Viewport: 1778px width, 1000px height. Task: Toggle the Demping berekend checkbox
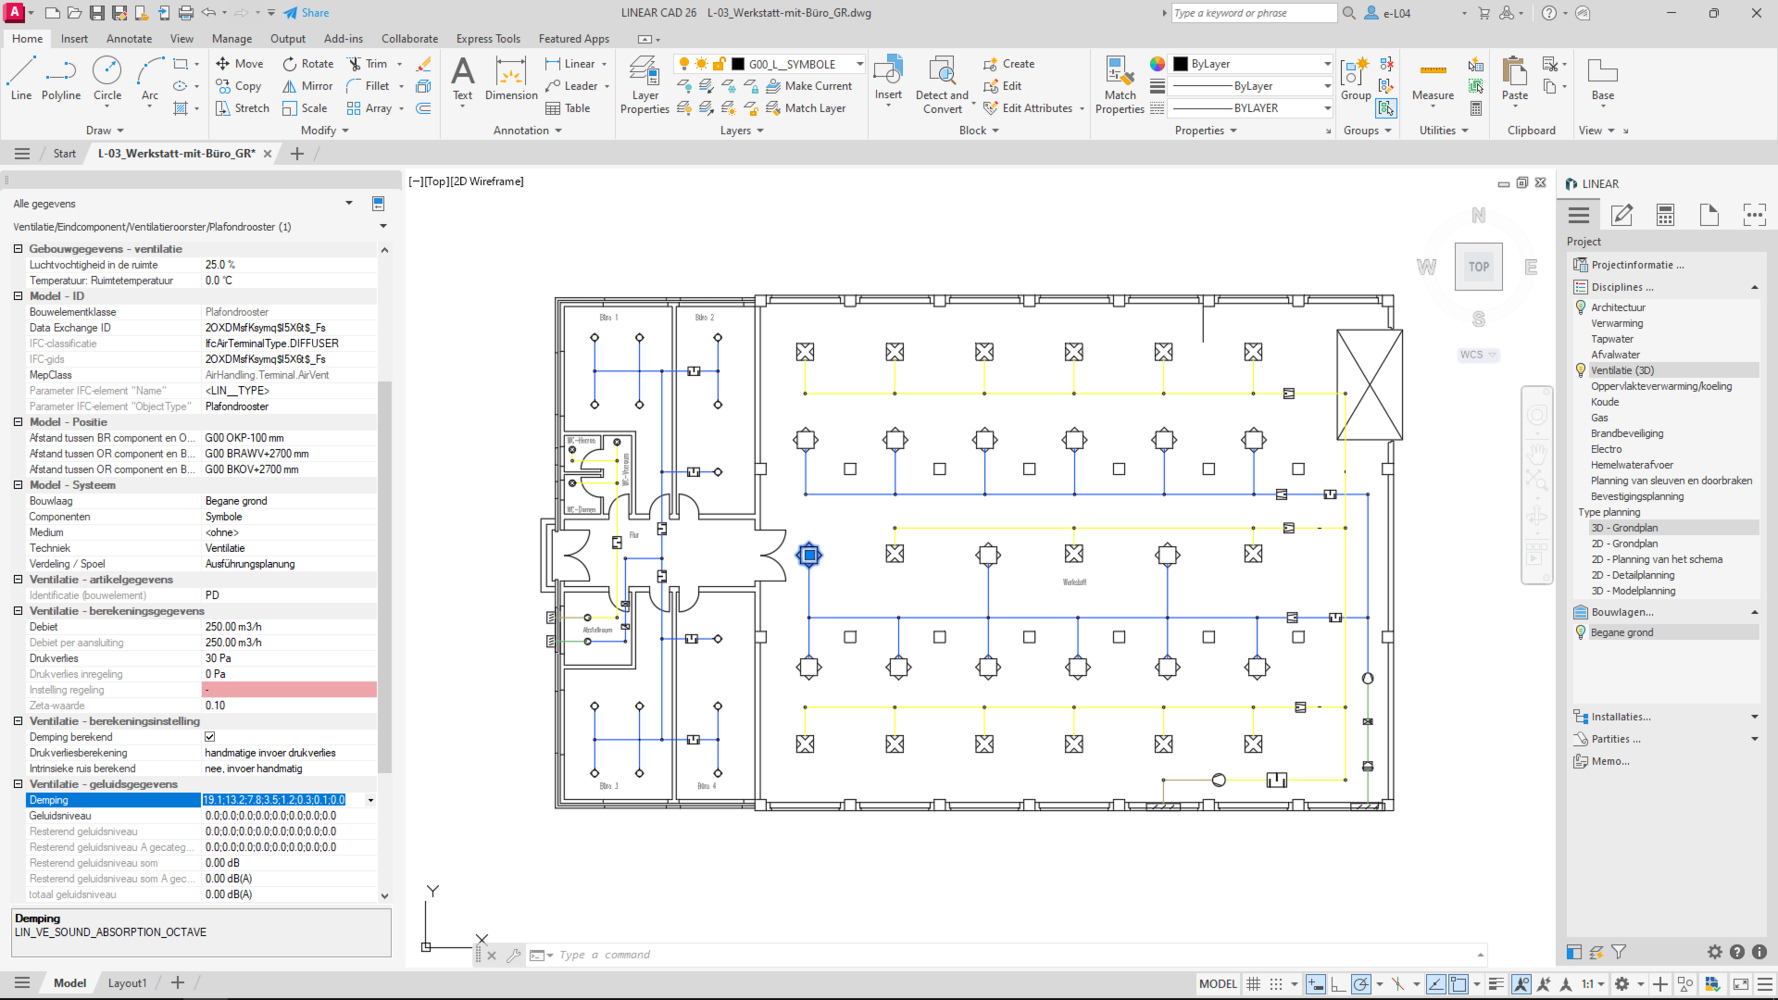click(x=210, y=737)
